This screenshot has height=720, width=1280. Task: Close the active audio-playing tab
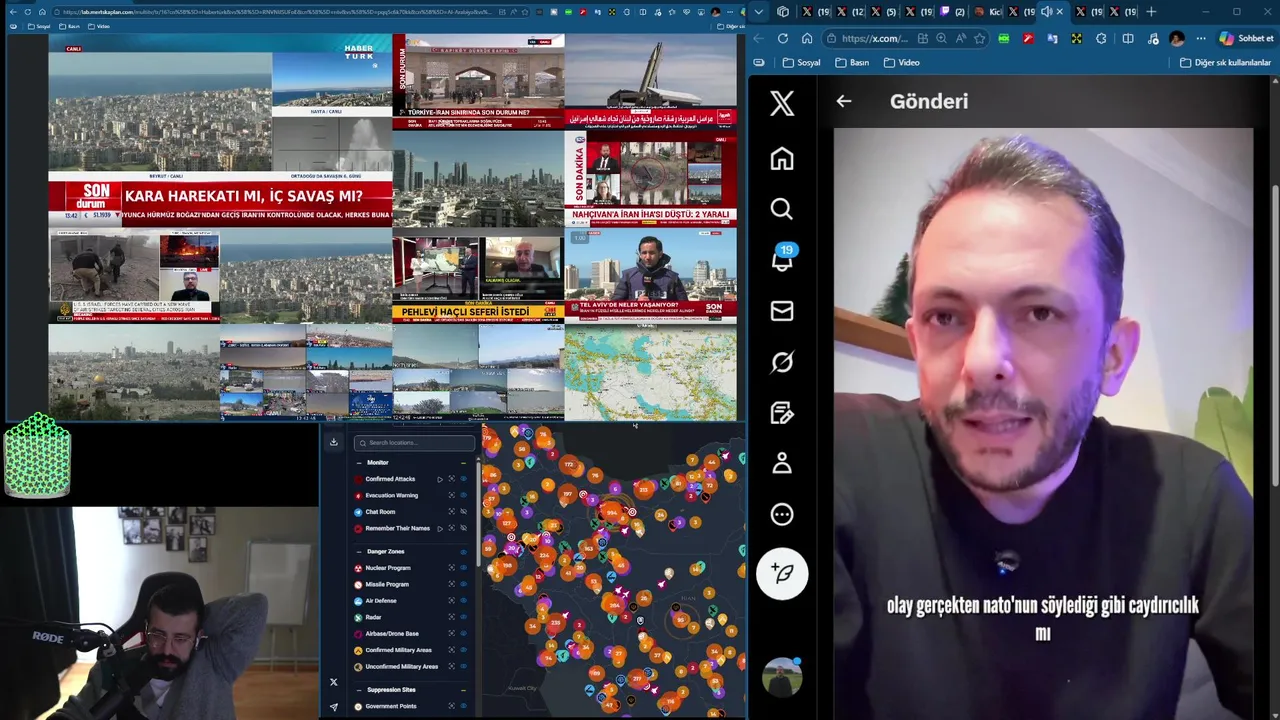1061,12
